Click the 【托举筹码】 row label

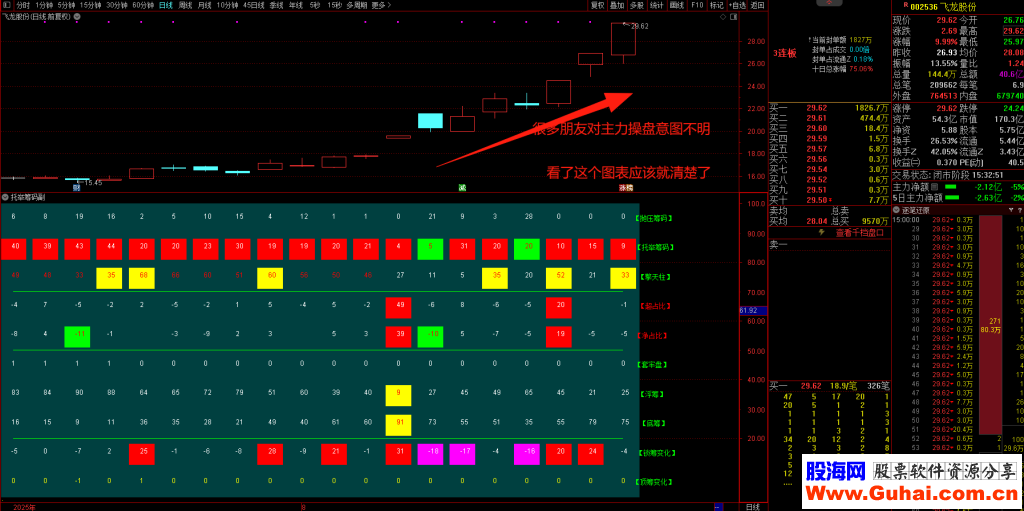(654, 248)
